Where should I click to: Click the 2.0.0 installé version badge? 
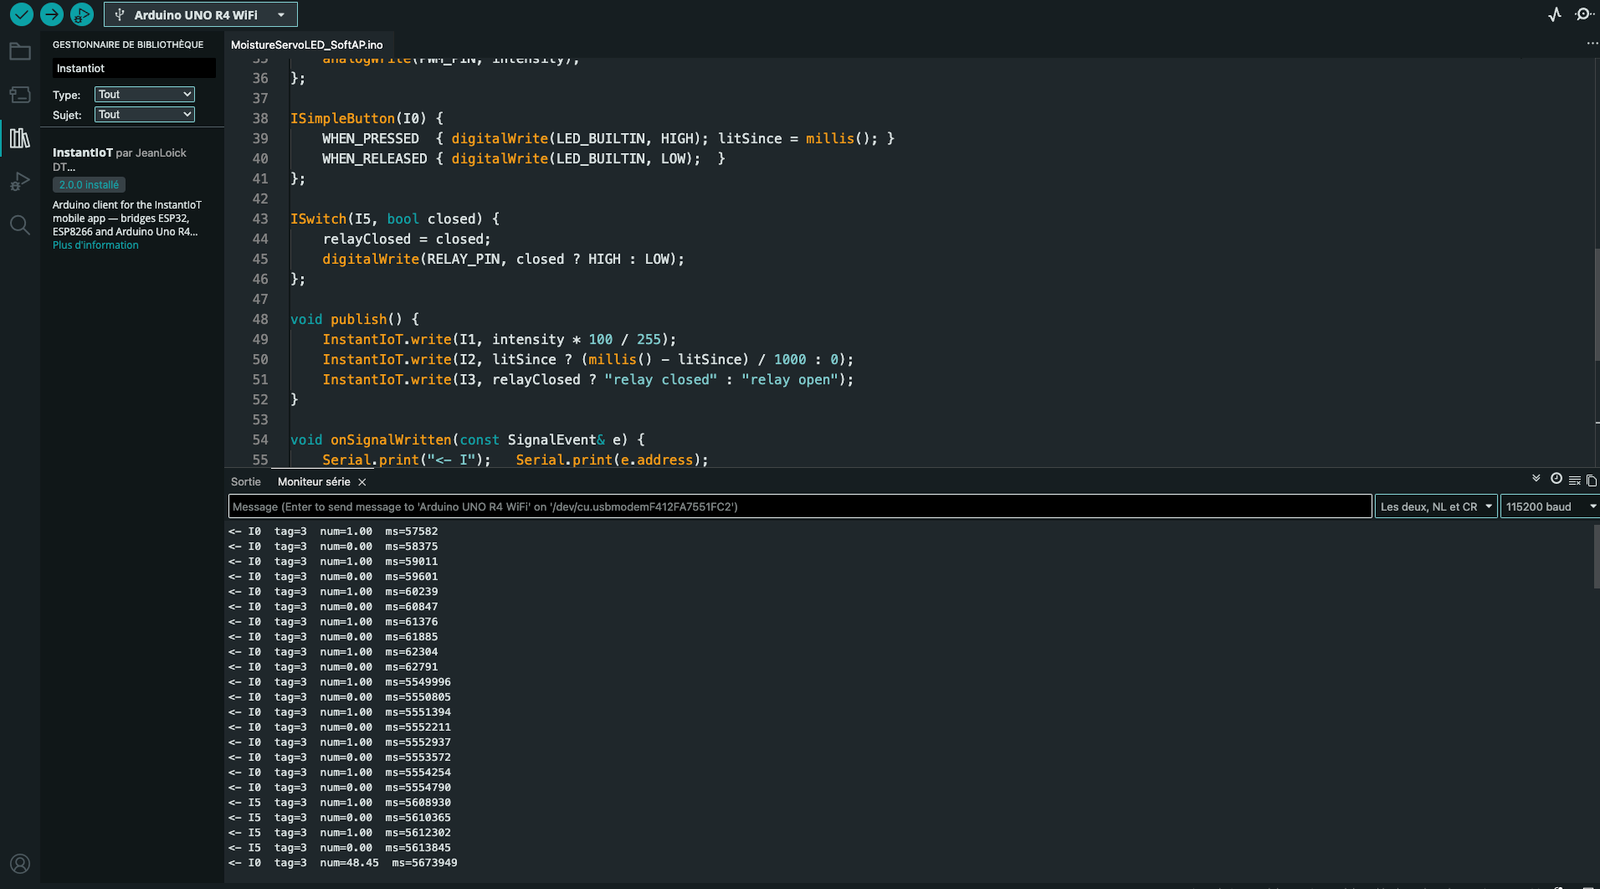89,185
